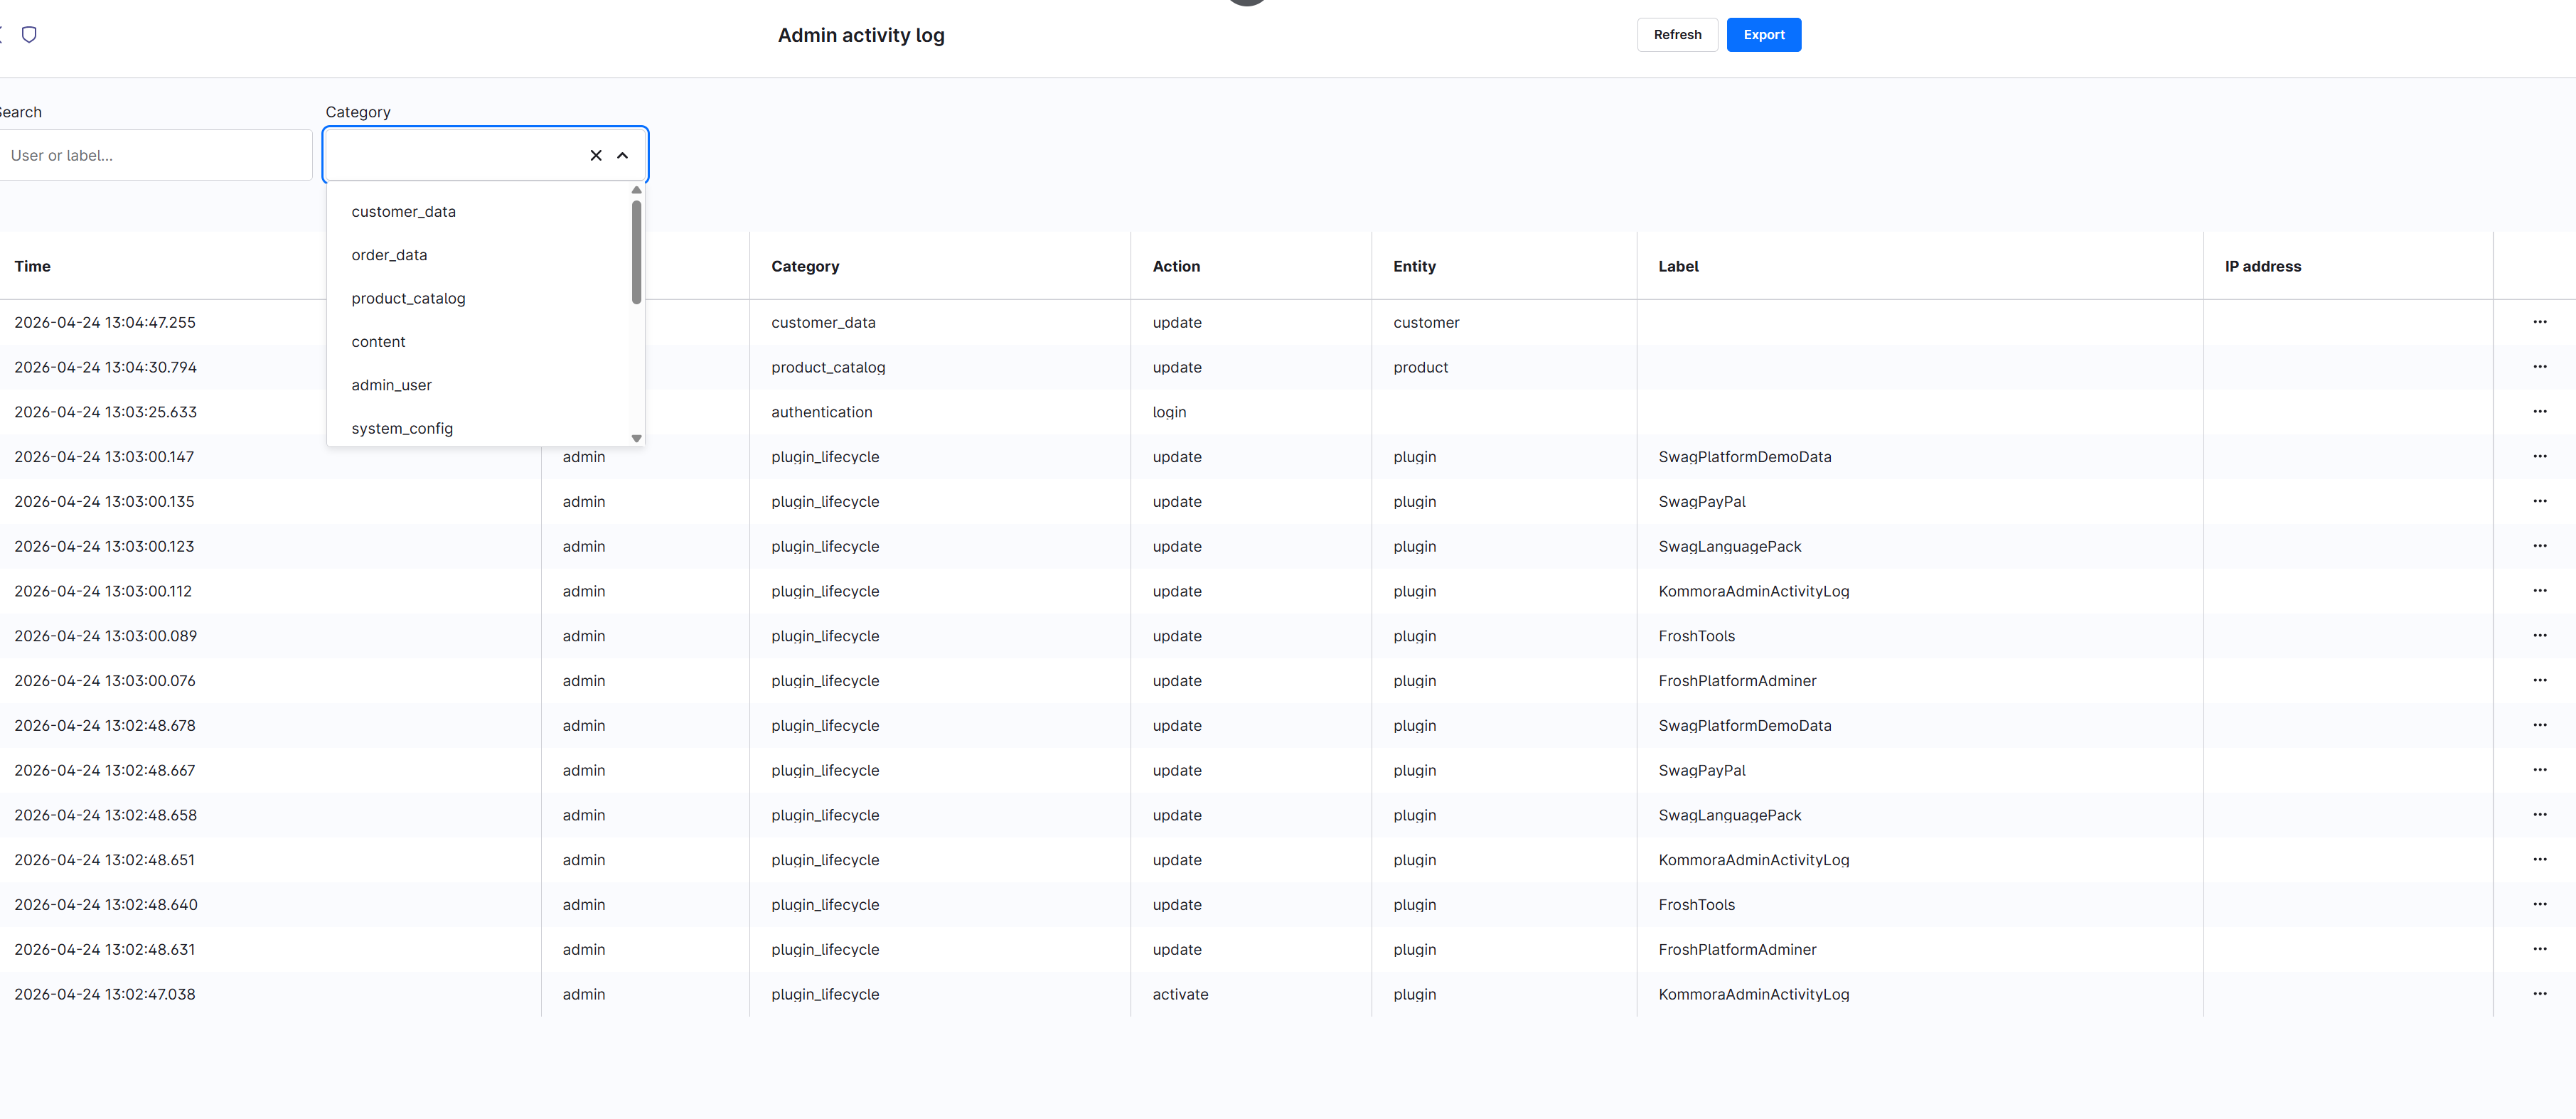Click the Action column header
Screen dimensions: 2576x1119
coord(1176,266)
